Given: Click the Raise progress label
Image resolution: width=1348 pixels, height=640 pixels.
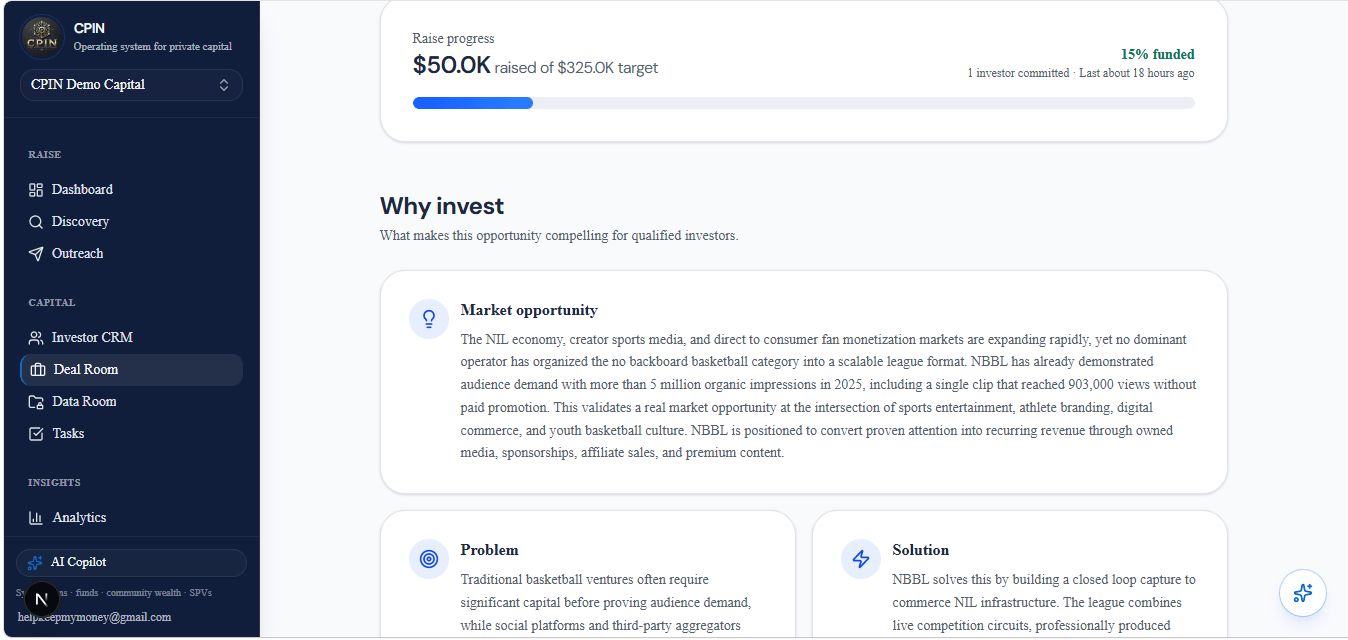Looking at the screenshot, I should [x=453, y=39].
